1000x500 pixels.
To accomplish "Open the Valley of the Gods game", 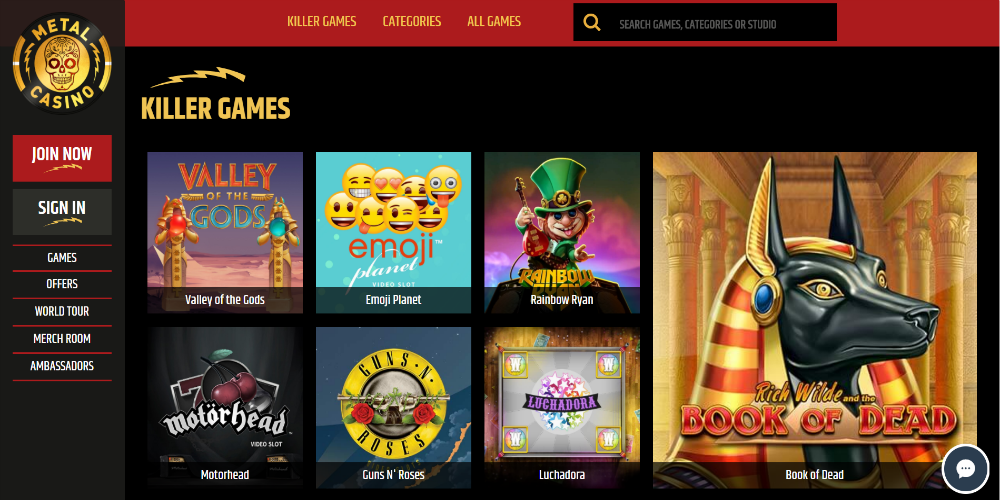I will pos(225,233).
